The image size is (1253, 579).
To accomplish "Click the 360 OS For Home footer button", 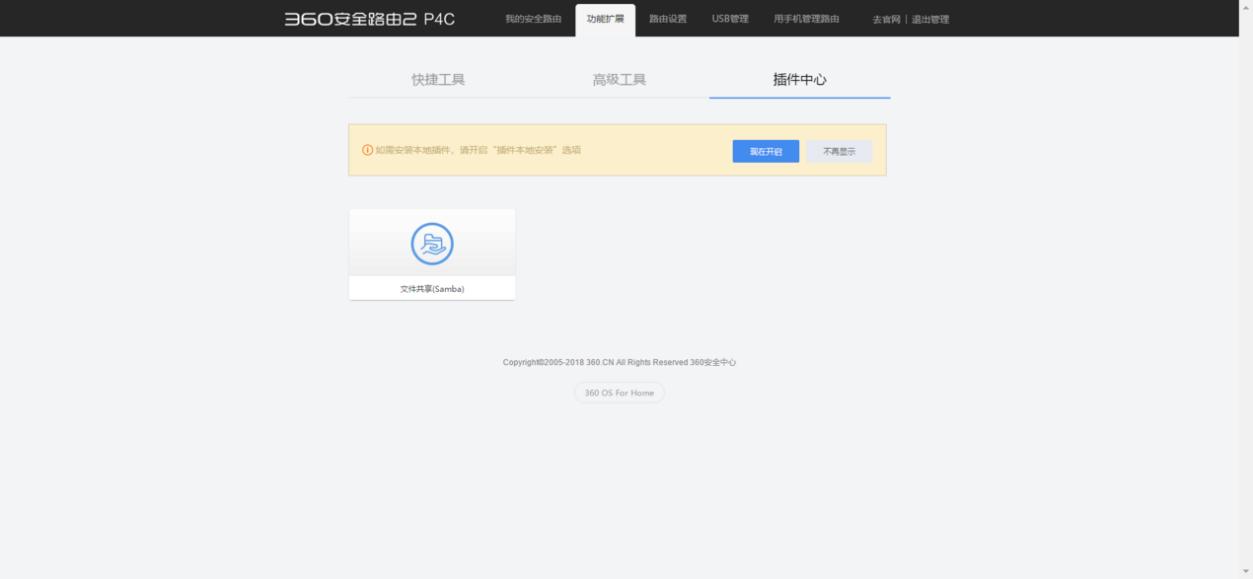I will tap(621, 393).
